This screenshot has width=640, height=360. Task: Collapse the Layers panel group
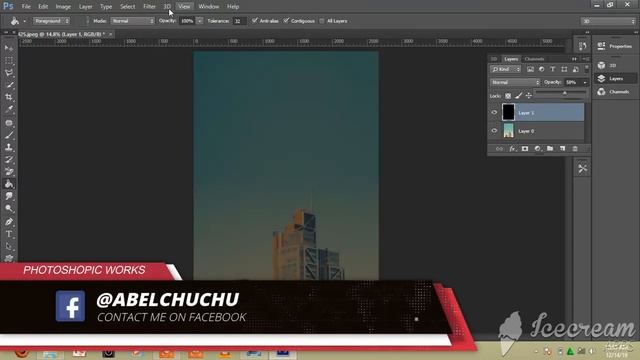[574, 59]
